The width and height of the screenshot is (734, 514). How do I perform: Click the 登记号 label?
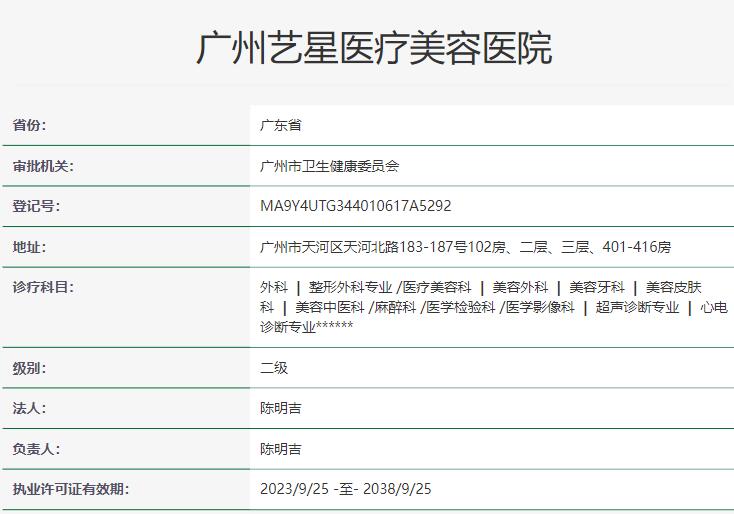pos(36,206)
